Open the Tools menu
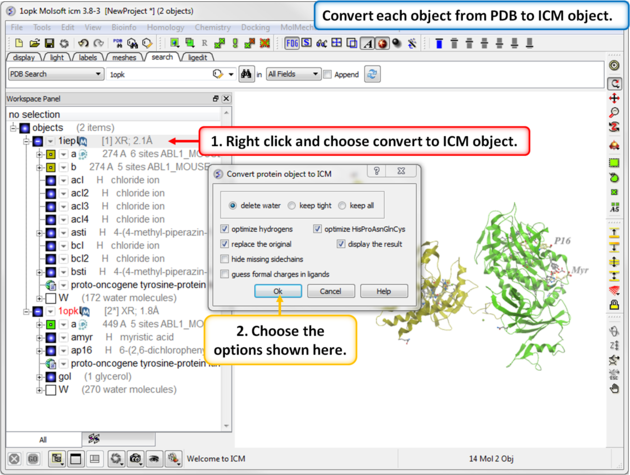This screenshot has height=475, width=630. (x=43, y=27)
